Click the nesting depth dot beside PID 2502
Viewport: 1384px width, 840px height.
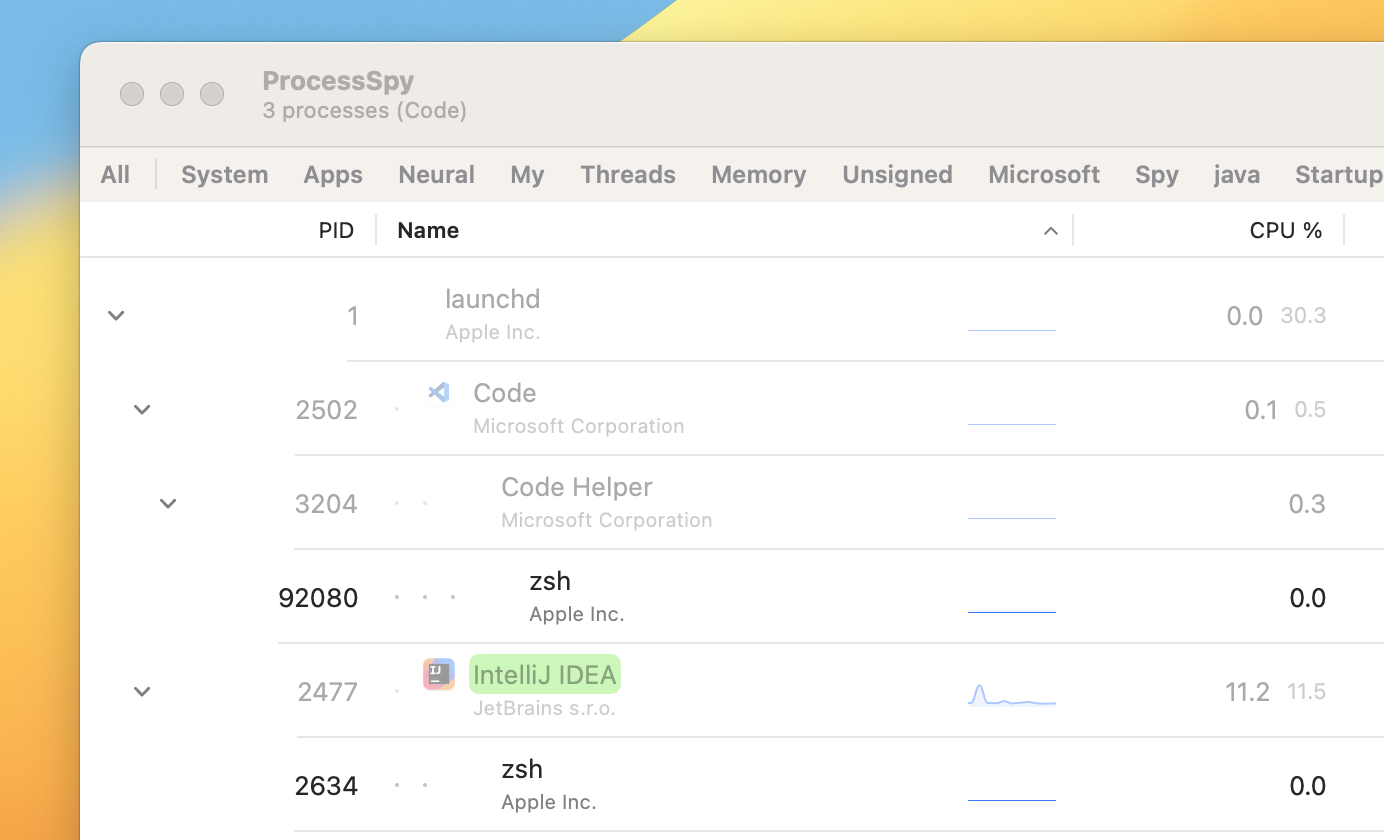(397, 410)
